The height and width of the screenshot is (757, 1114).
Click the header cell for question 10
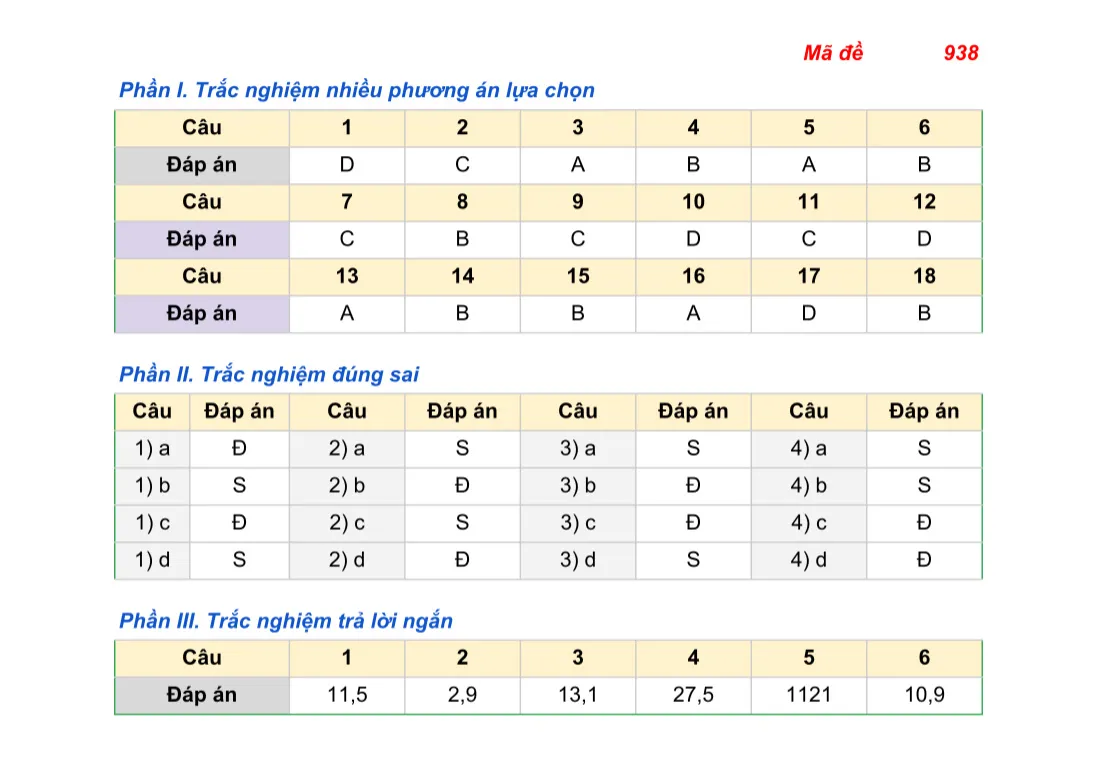pyautogui.click(x=693, y=202)
